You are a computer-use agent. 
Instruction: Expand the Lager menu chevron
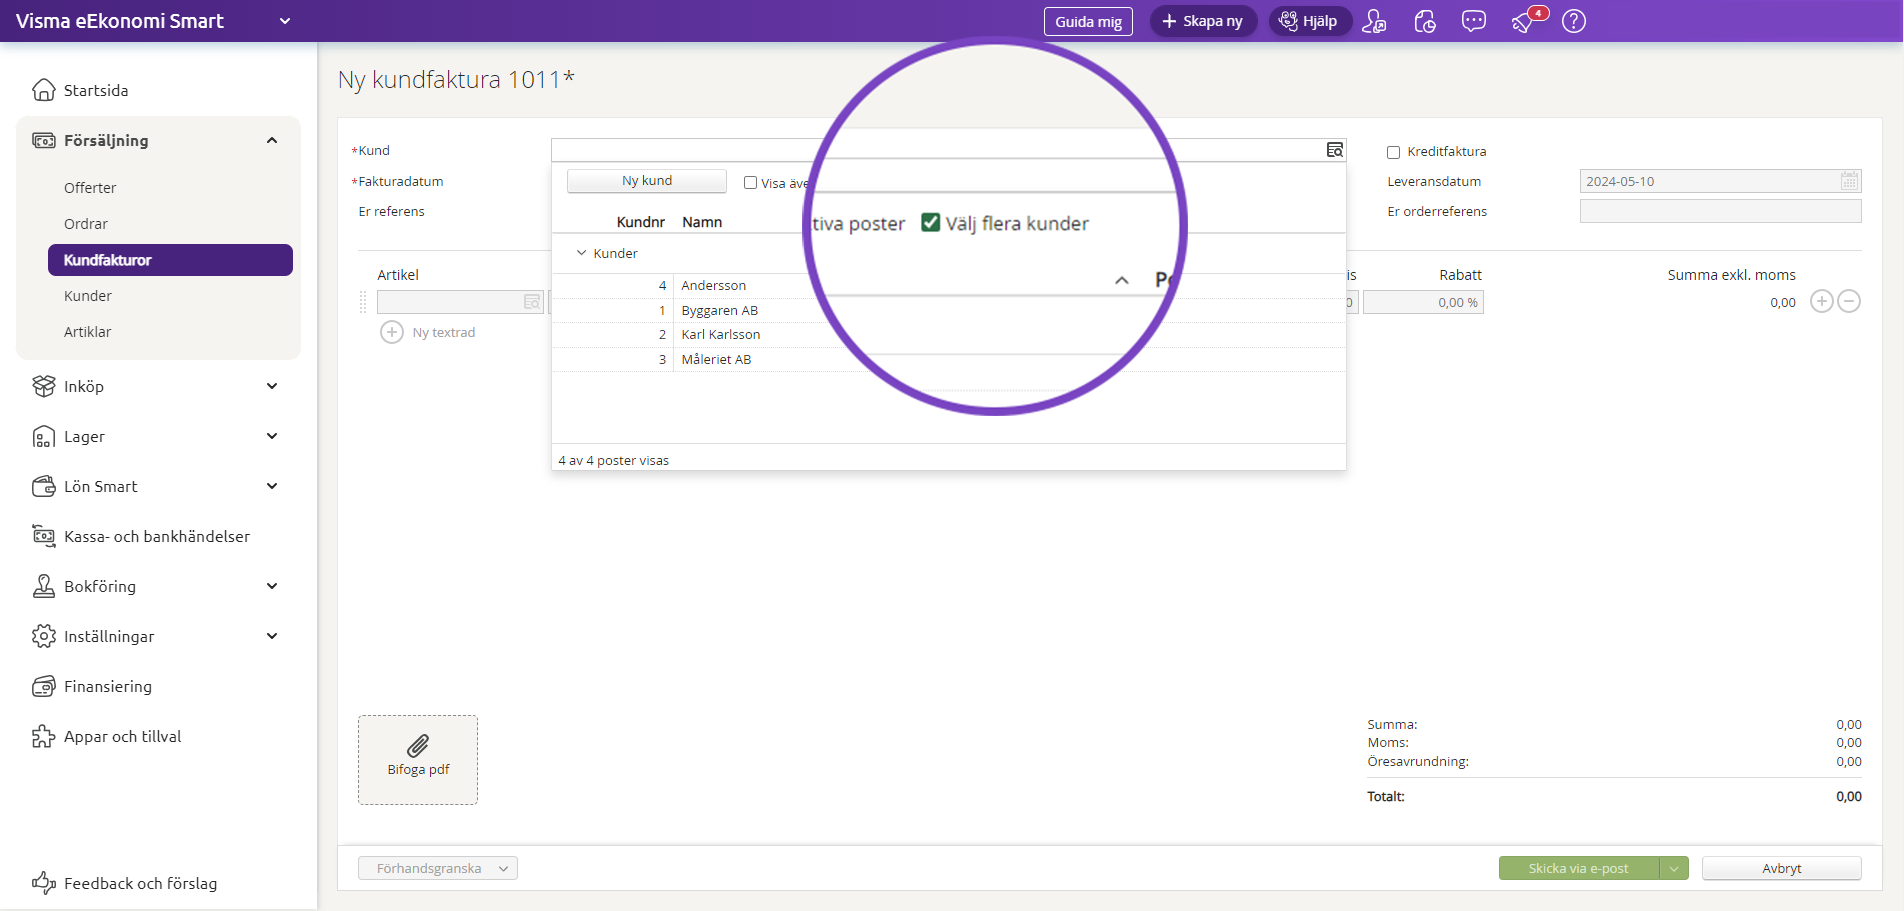(x=272, y=436)
